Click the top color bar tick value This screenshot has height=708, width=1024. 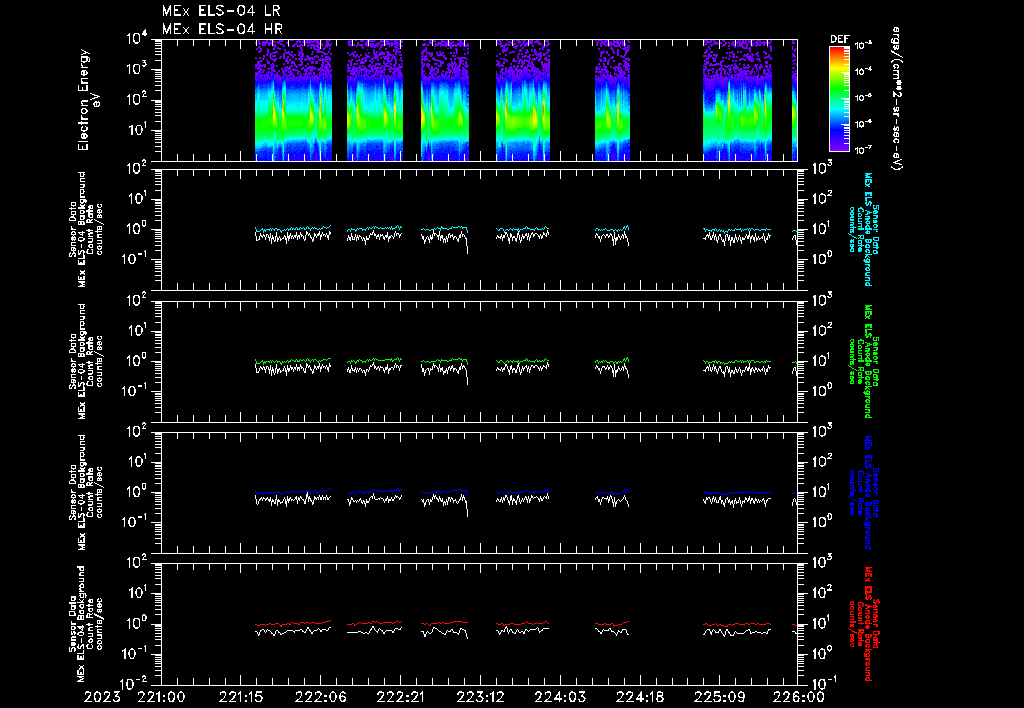coord(864,45)
